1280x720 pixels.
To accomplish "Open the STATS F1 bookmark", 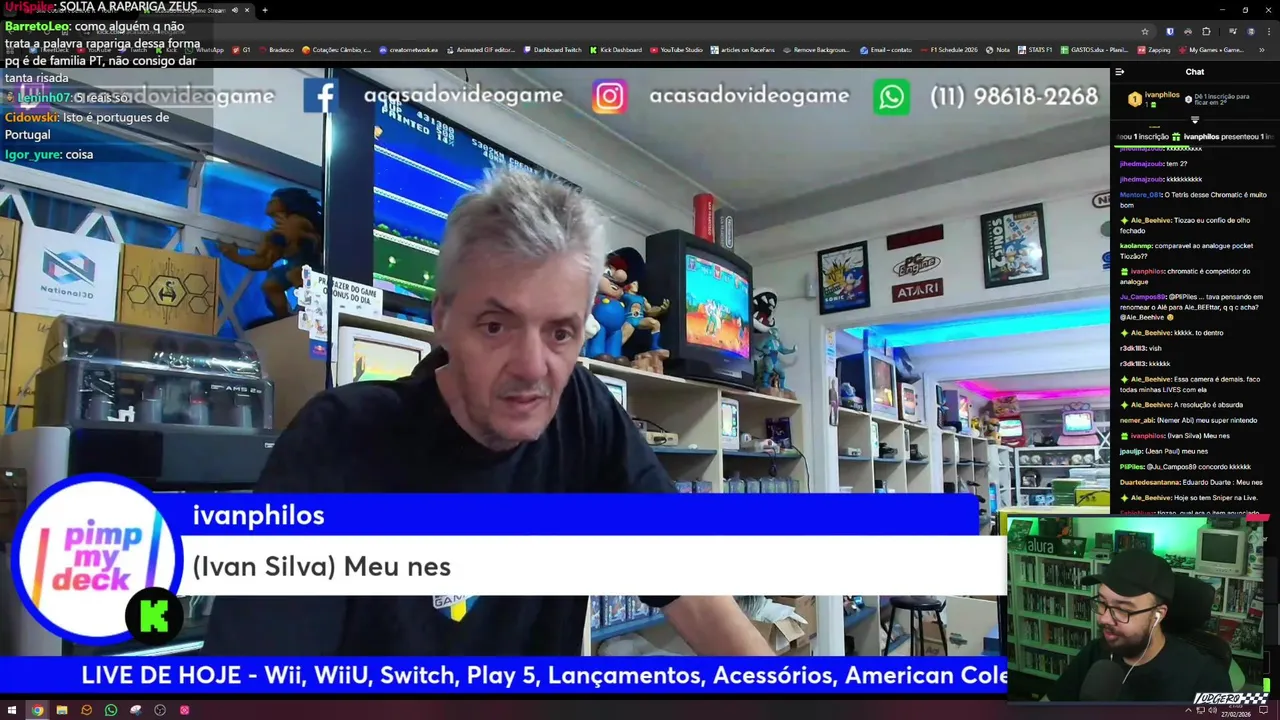I will pyautogui.click(x=1034, y=50).
